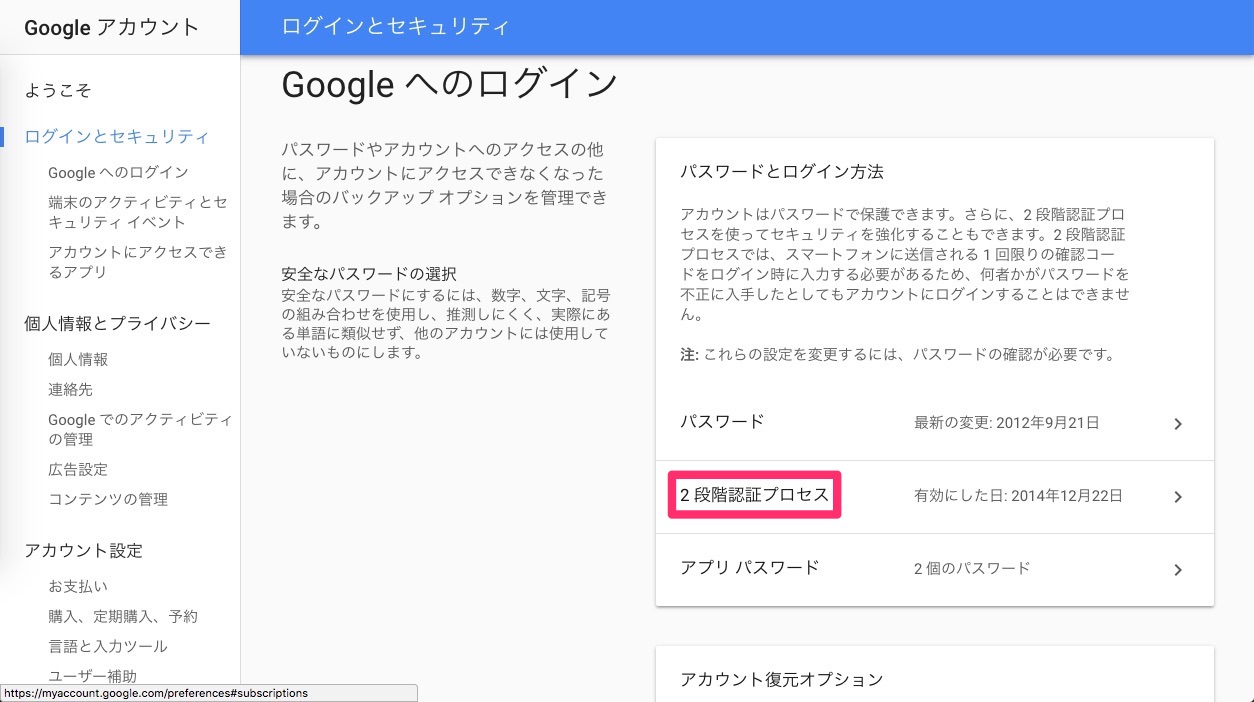The height and width of the screenshot is (702, 1254).
Task: Open the chevron arrow in the 2 段階認証プロセス row
Action: [x=1178, y=497]
